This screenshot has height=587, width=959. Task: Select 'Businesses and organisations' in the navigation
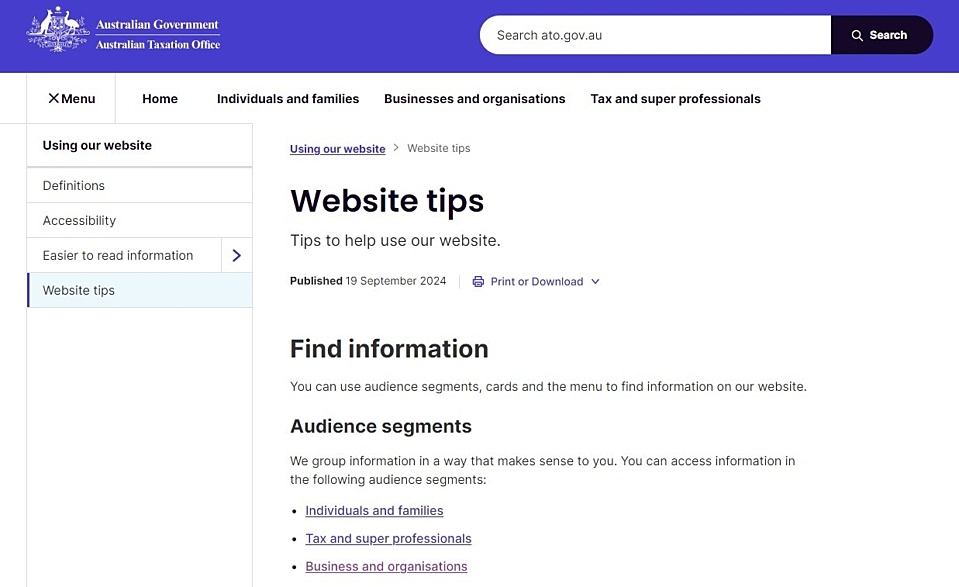pos(474,98)
